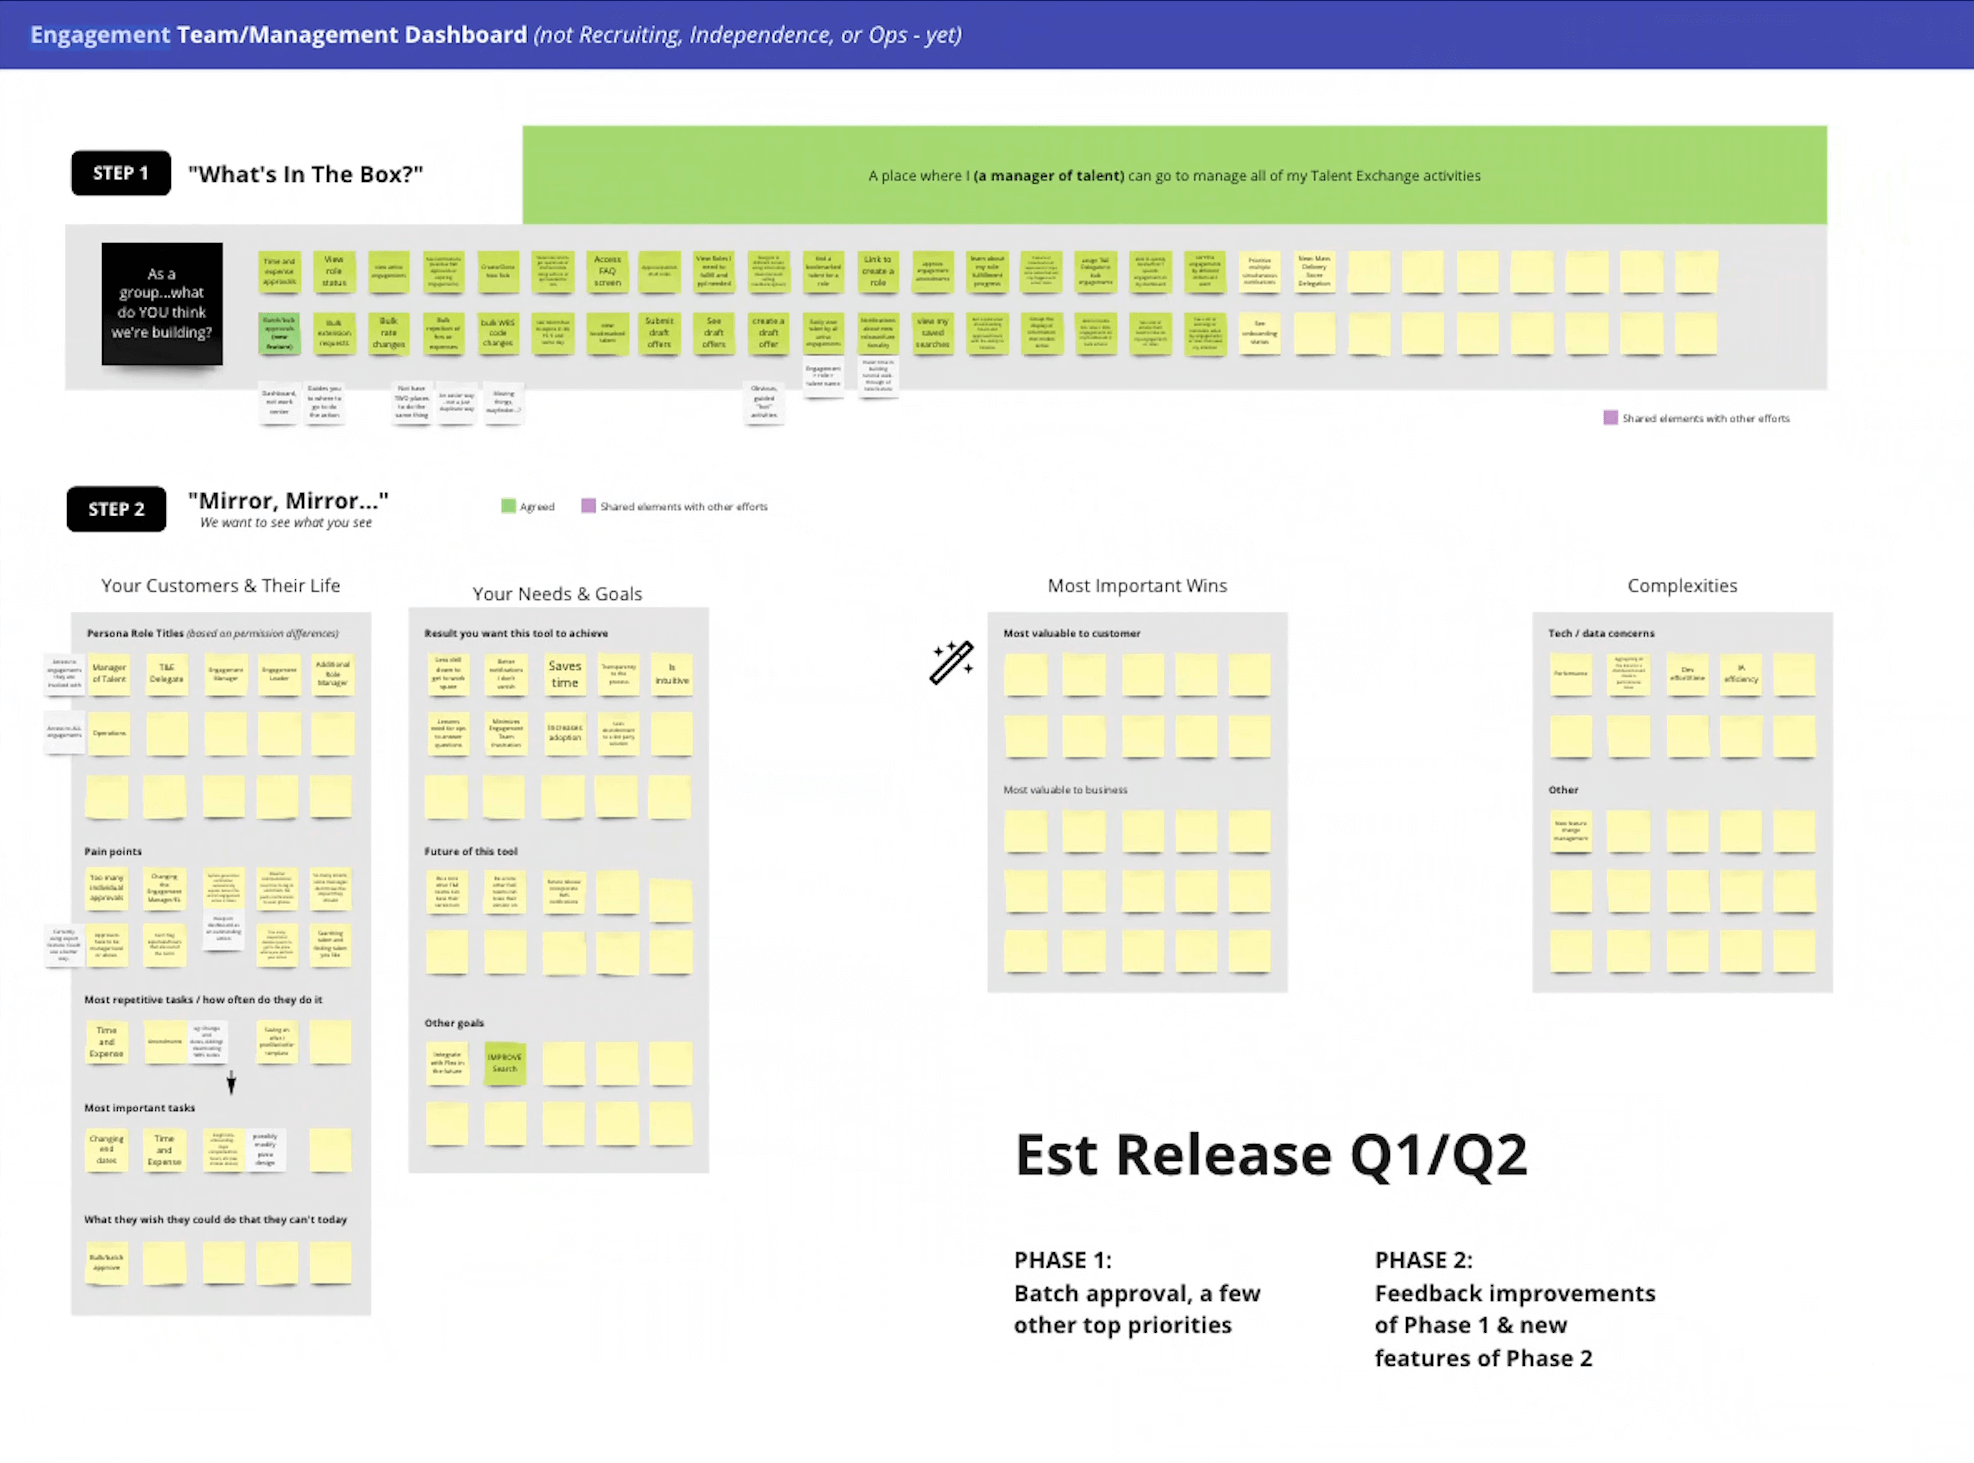Select the 'Saves time' sticky note
1974x1463 pixels.
[x=564, y=674]
